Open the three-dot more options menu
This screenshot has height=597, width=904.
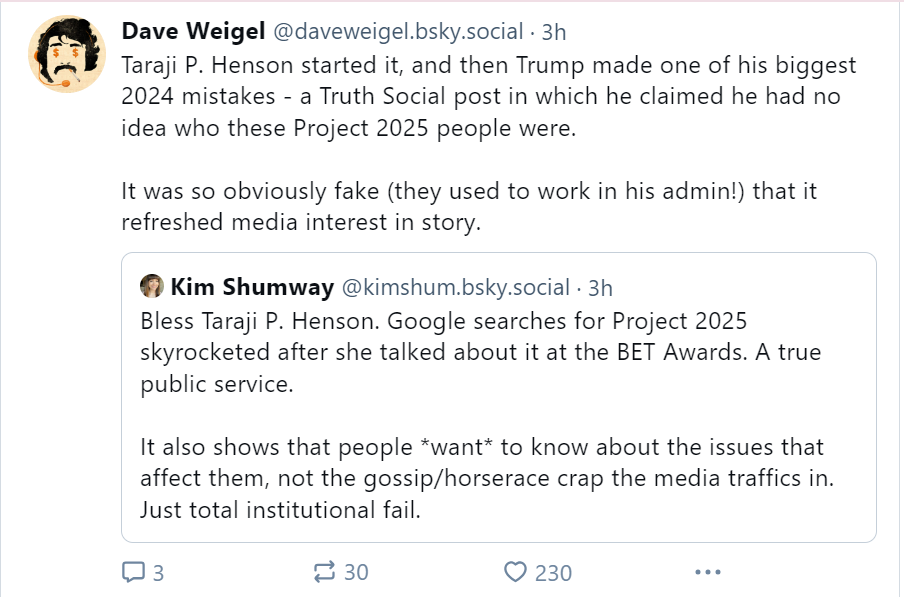(707, 572)
